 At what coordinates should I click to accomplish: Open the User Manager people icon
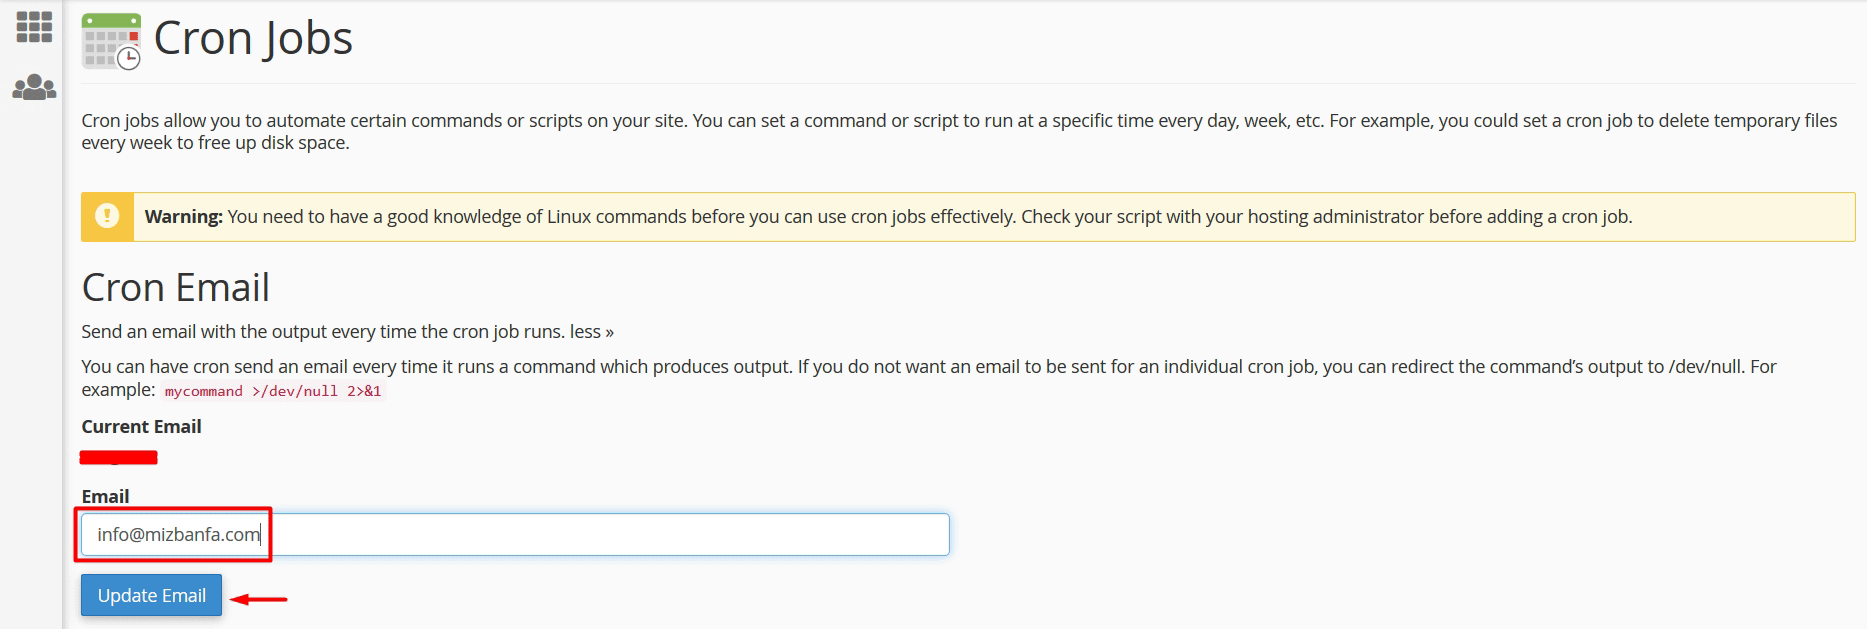(x=34, y=88)
